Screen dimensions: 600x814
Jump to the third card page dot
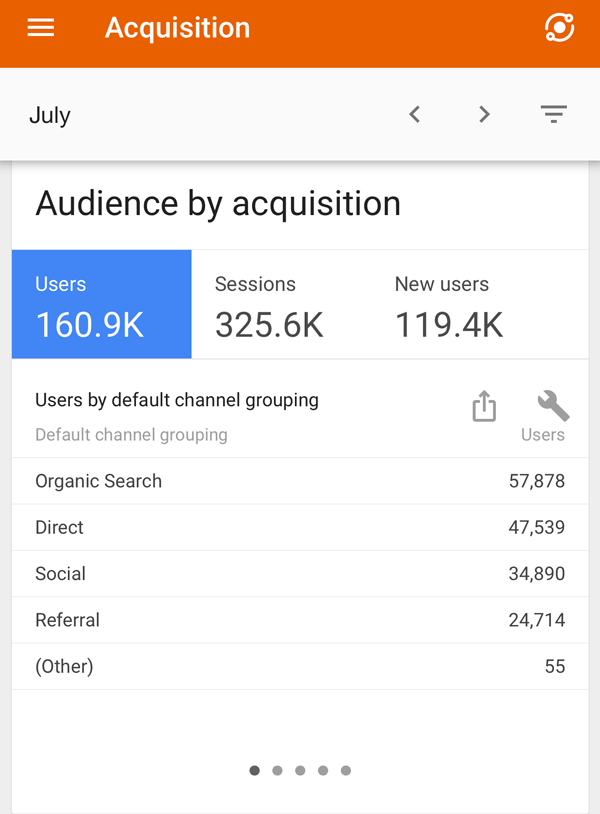coord(300,770)
